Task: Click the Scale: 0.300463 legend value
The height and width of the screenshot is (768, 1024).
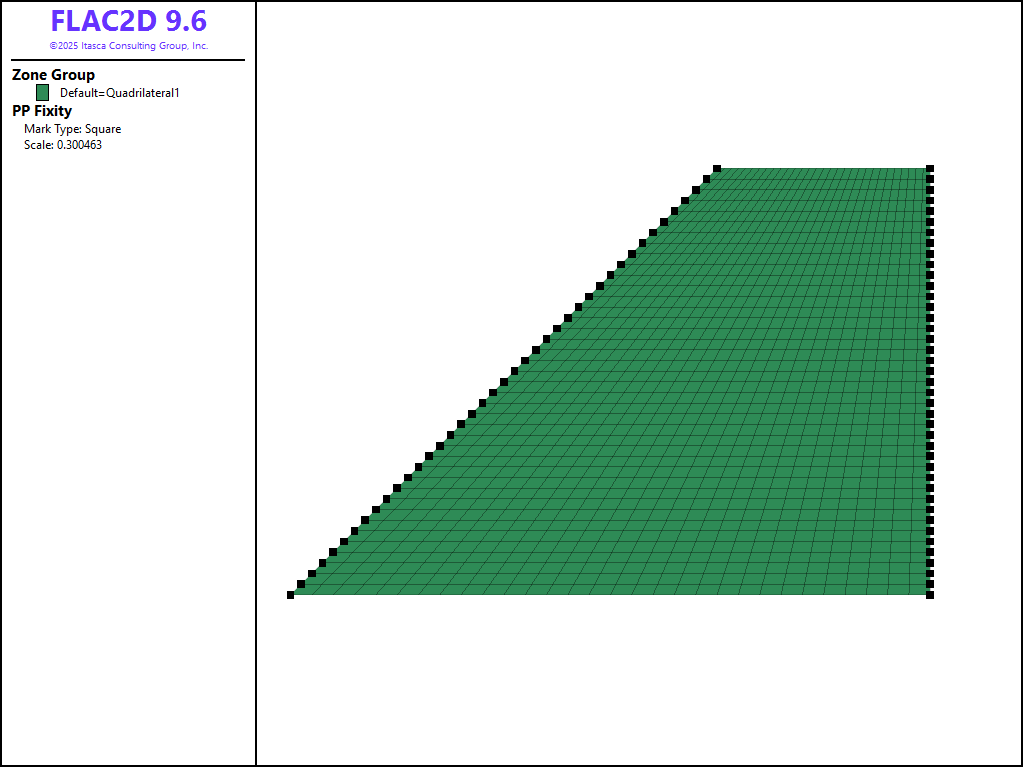Action: 63,145
